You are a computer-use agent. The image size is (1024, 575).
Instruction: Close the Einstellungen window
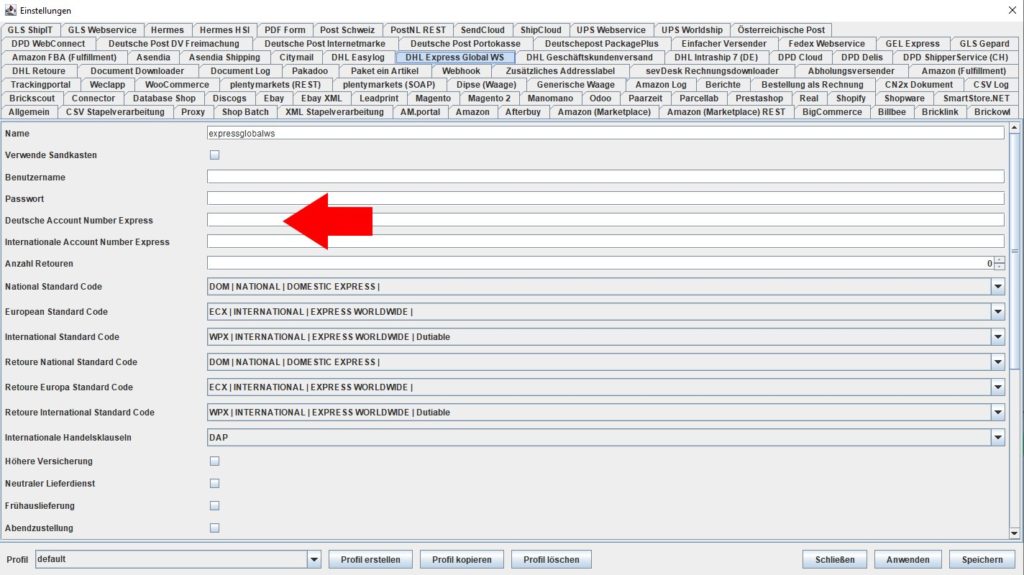[x=1012, y=10]
